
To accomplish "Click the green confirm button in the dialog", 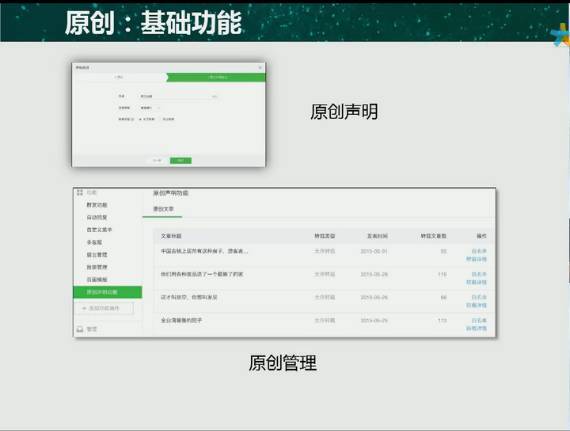I will pos(181,160).
